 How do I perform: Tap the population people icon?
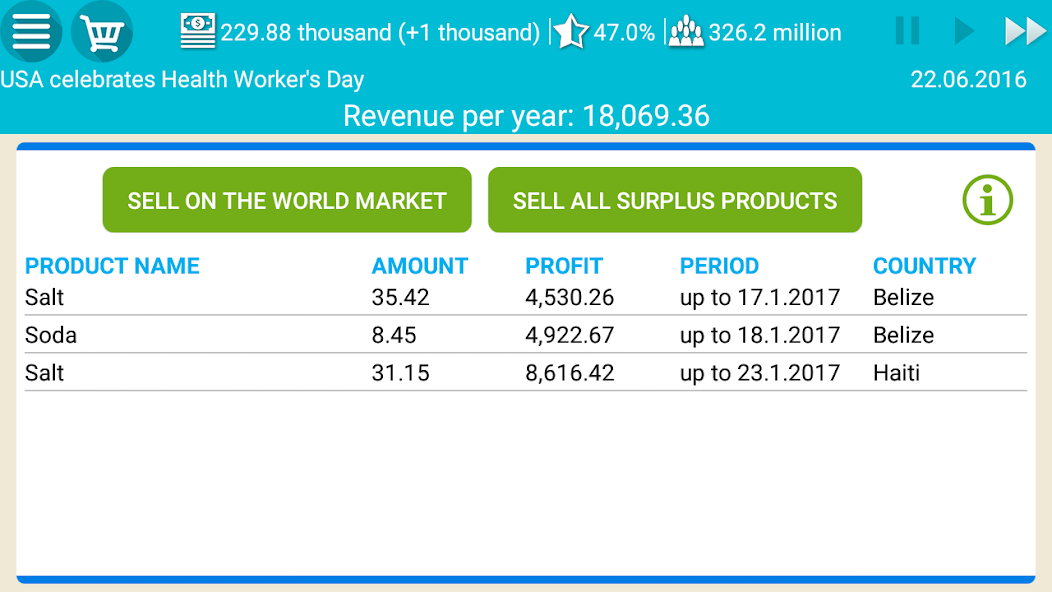(x=686, y=32)
